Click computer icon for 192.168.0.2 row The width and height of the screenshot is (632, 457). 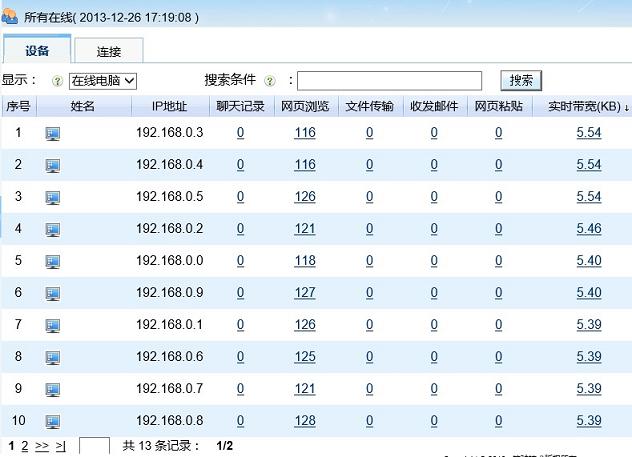(53, 229)
